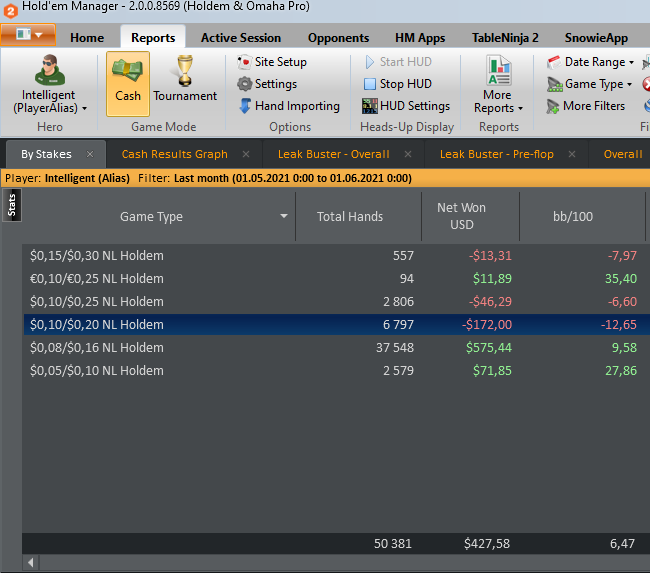
Task: Switch to the Active Session tab
Action: 241,38
